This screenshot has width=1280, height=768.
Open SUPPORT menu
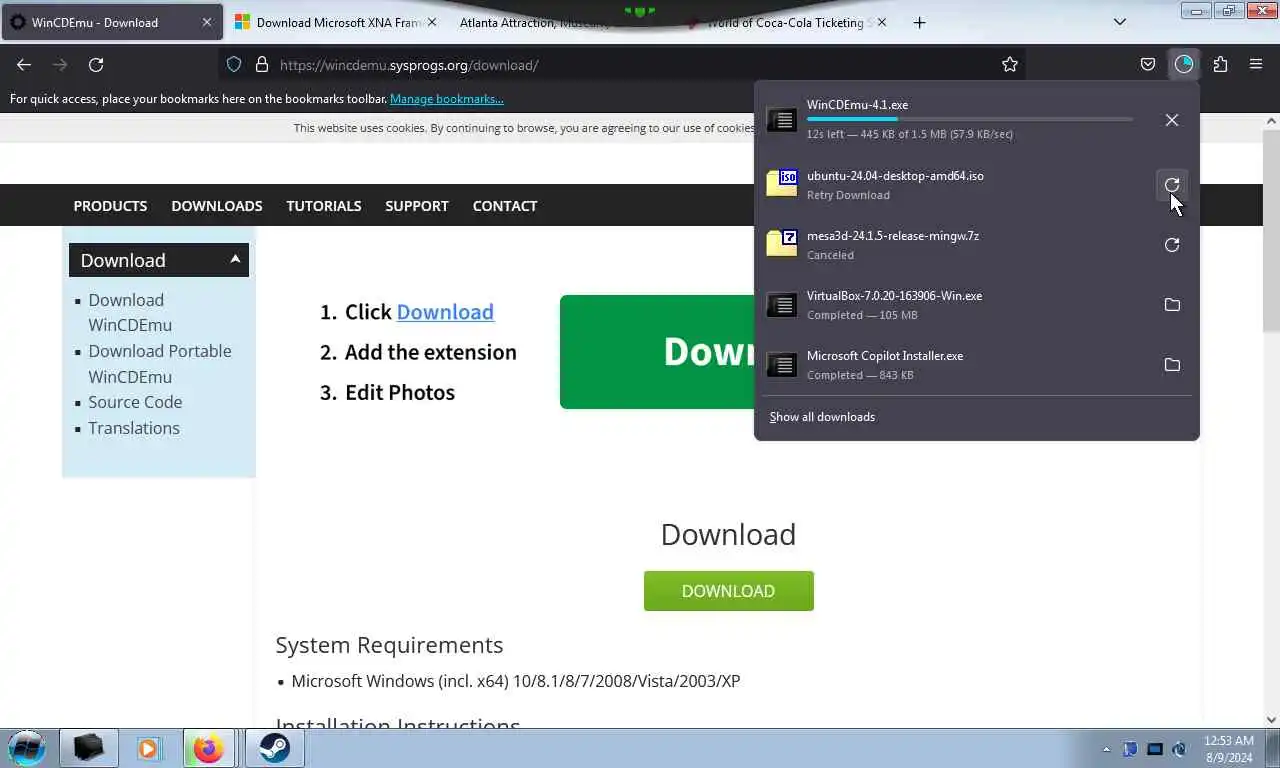tap(417, 205)
